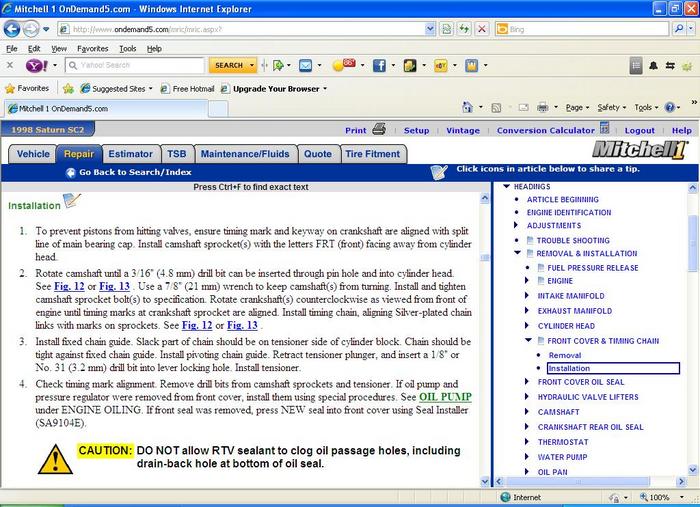Click the smiley messenger icon in toolbar
This screenshot has height=507, width=700.
coord(344,65)
